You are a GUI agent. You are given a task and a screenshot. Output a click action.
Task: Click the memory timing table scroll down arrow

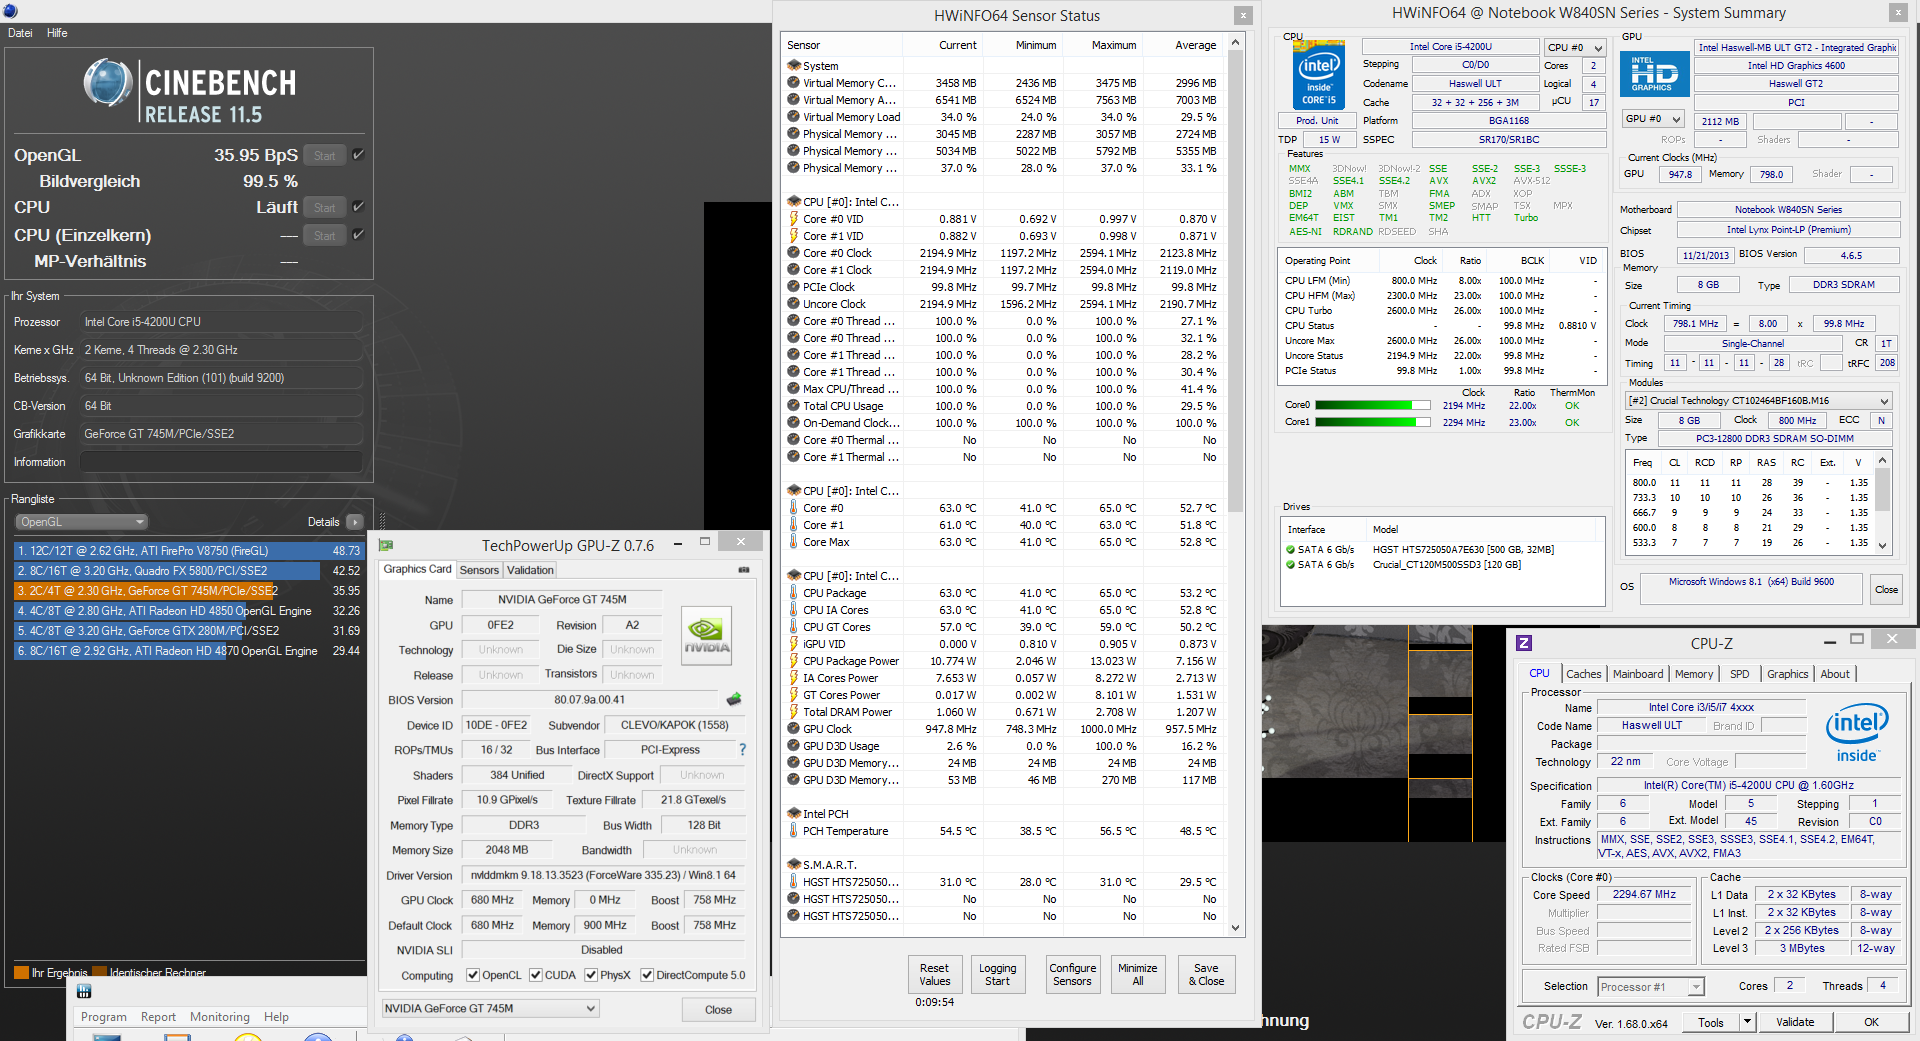click(1883, 546)
